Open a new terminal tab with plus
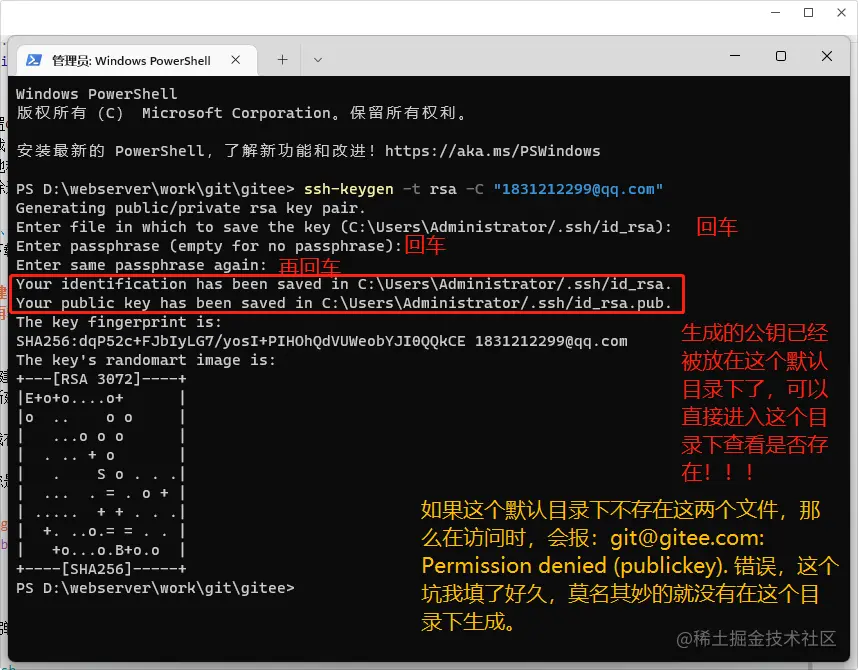Image resolution: width=858 pixels, height=670 pixels. click(x=282, y=60)
